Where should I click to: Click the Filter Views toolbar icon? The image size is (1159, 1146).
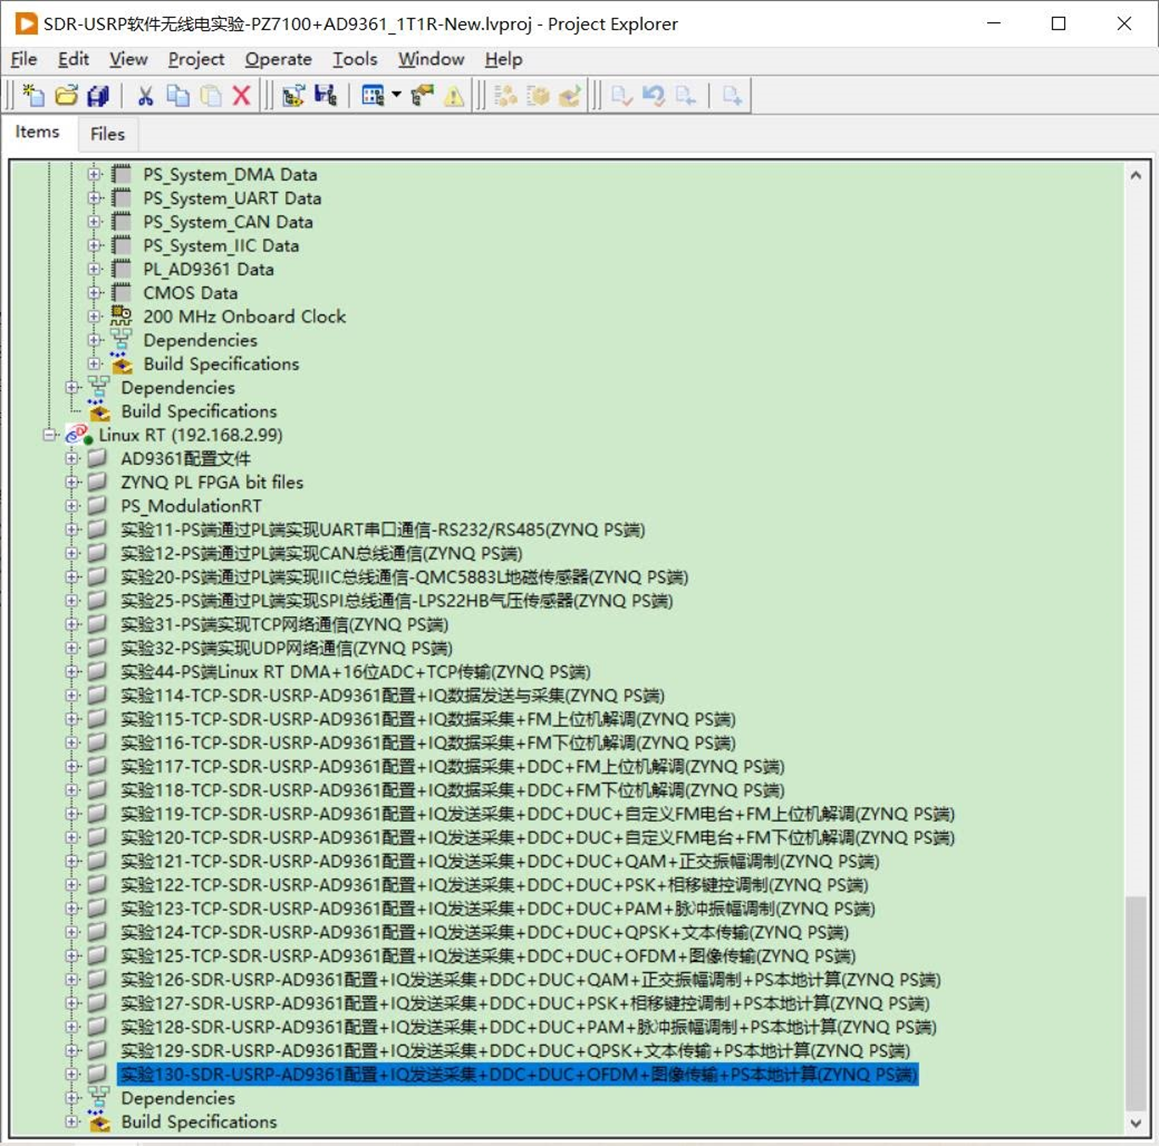(373, 95)
